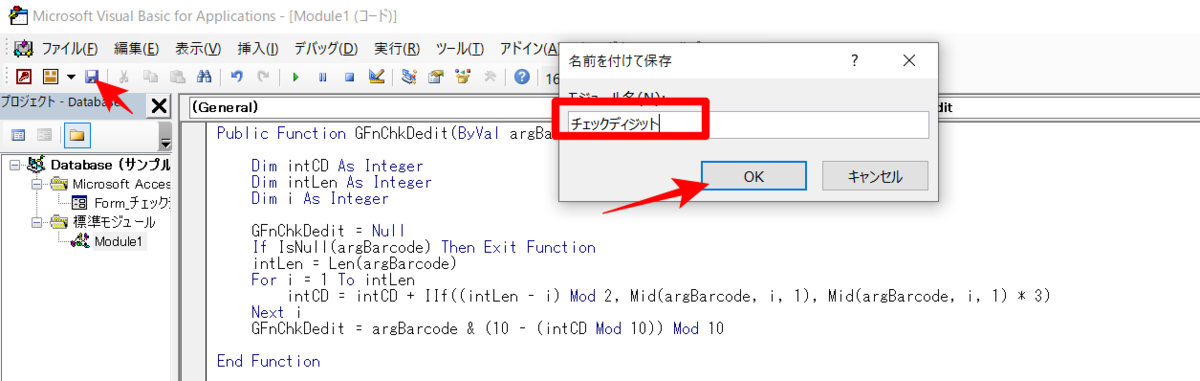
Task: Close the 名前を付けて保存 dialog
Action: [909, 61]
